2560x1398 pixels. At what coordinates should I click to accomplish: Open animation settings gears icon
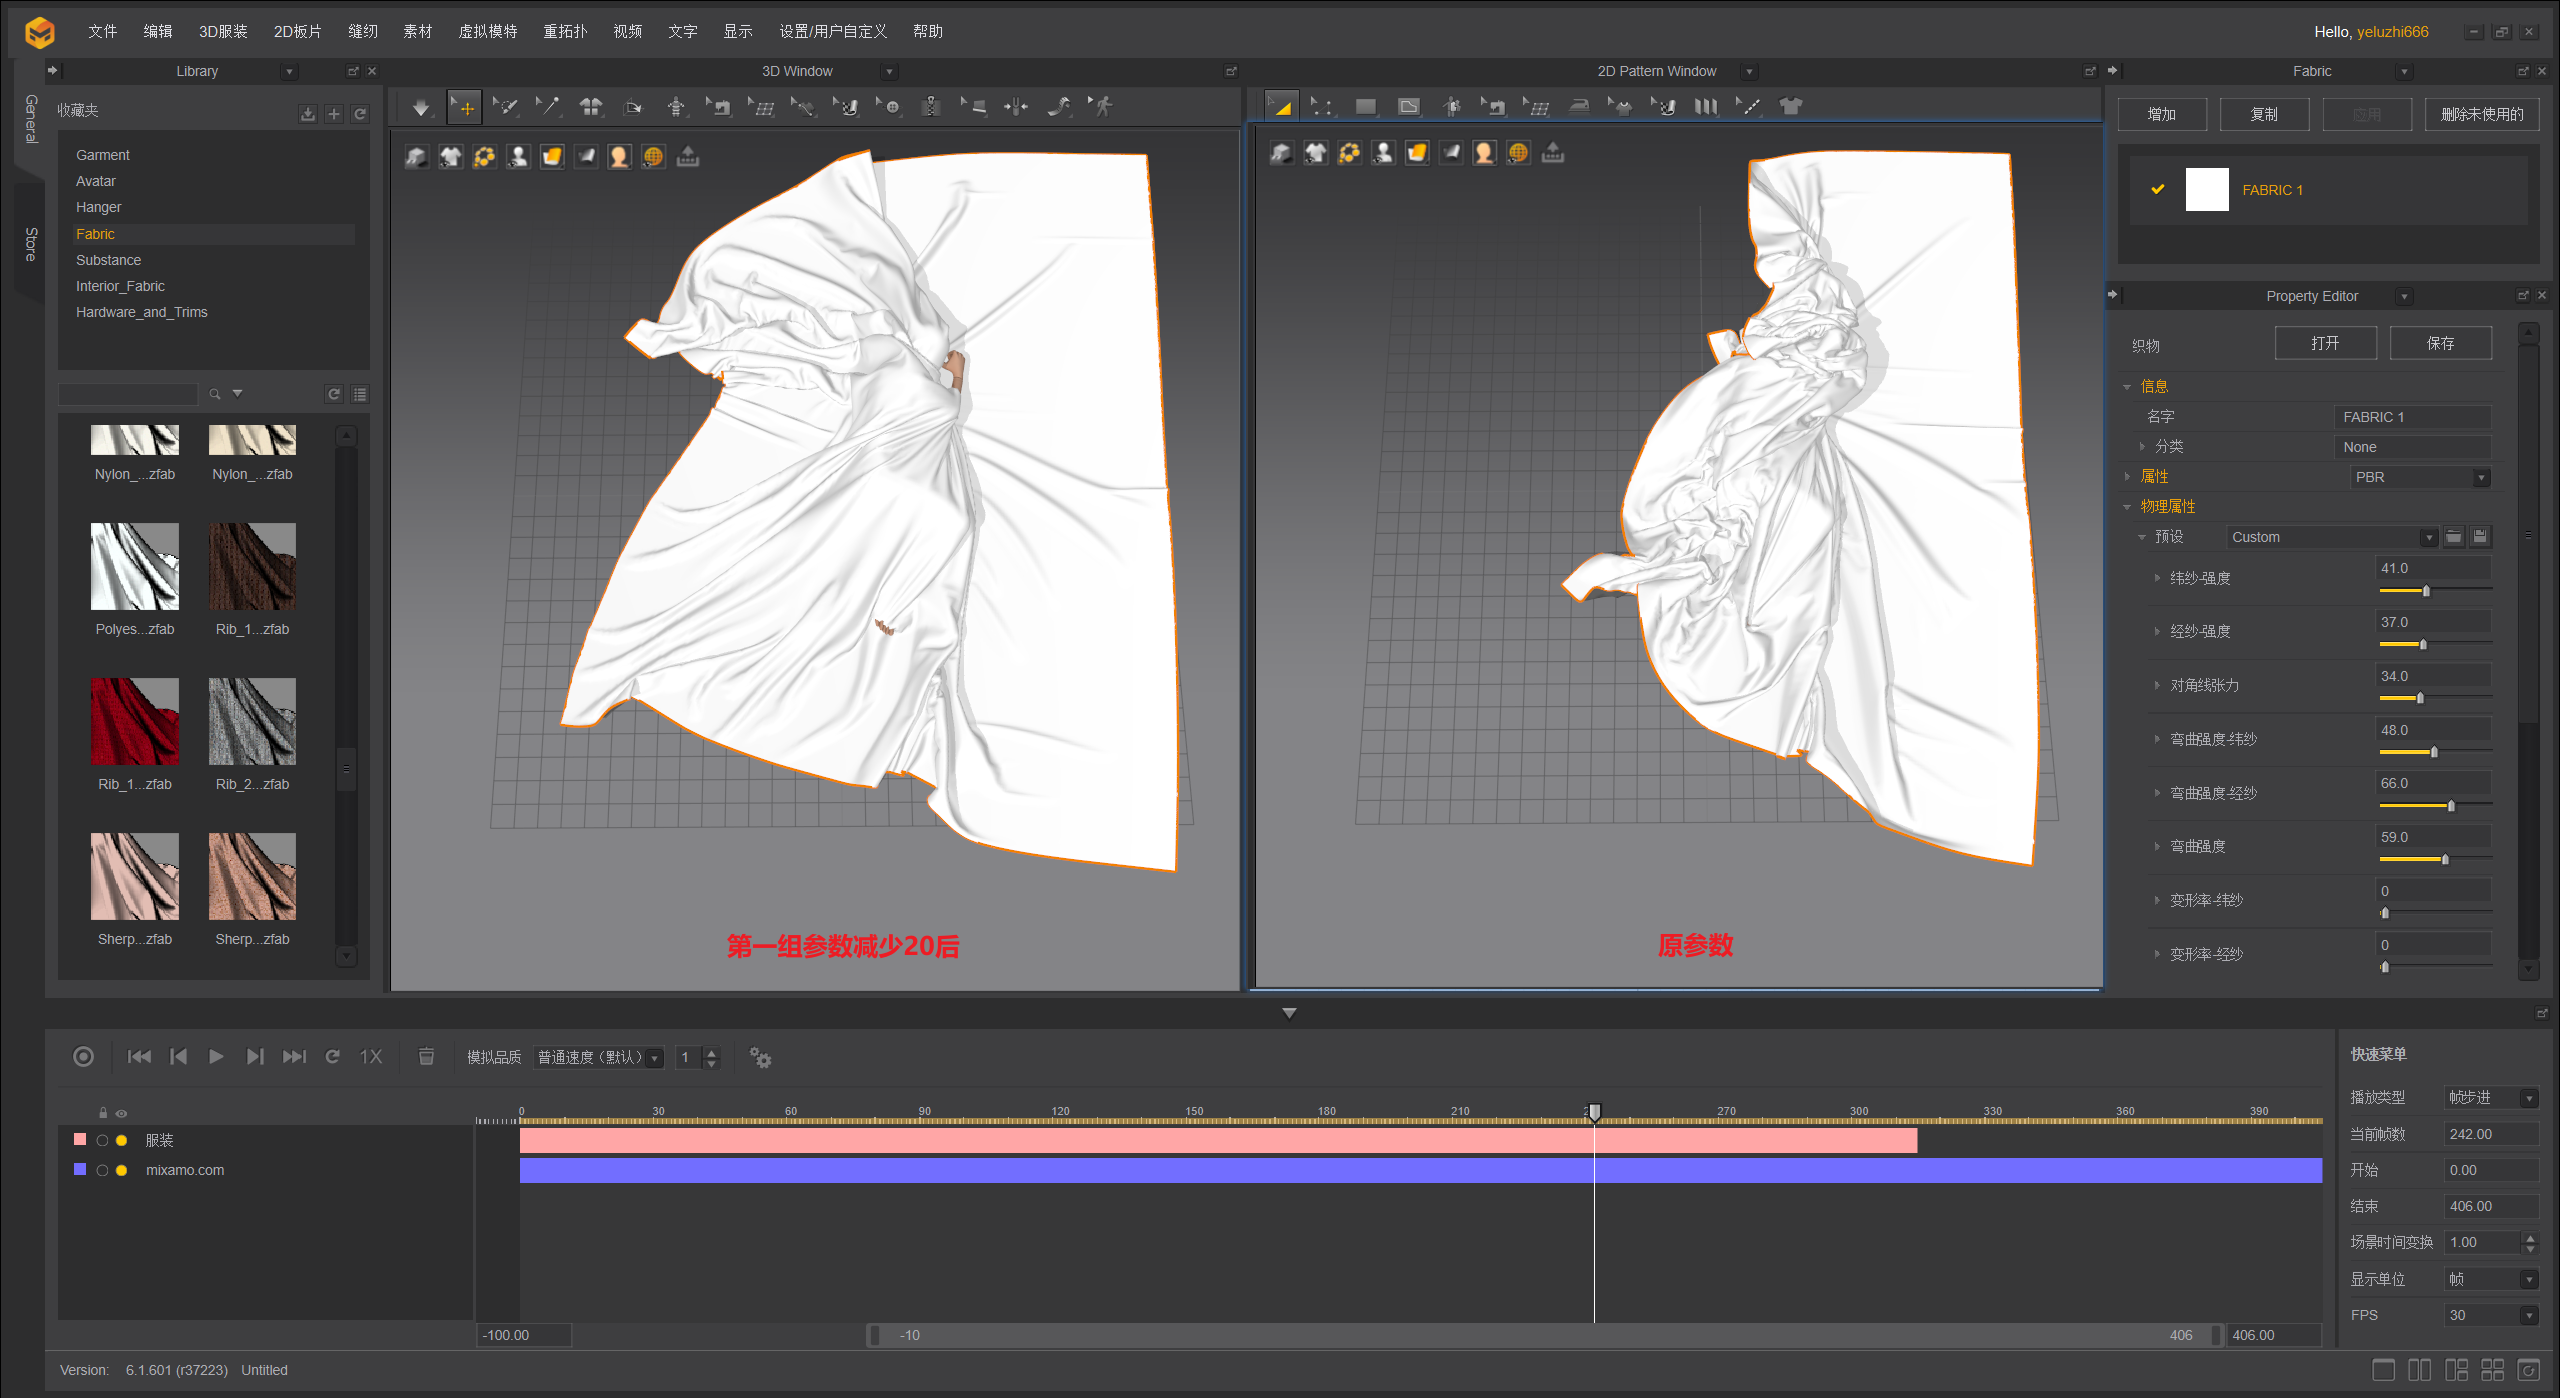tap(760, 1057)
